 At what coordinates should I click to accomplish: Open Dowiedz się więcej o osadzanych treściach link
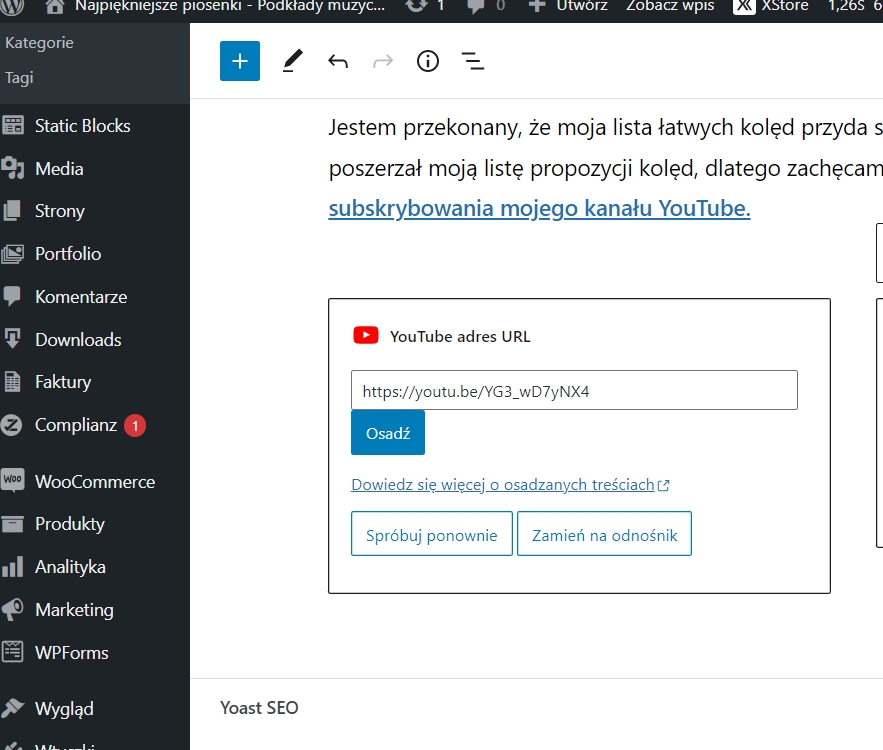click(x=510, y=485)
